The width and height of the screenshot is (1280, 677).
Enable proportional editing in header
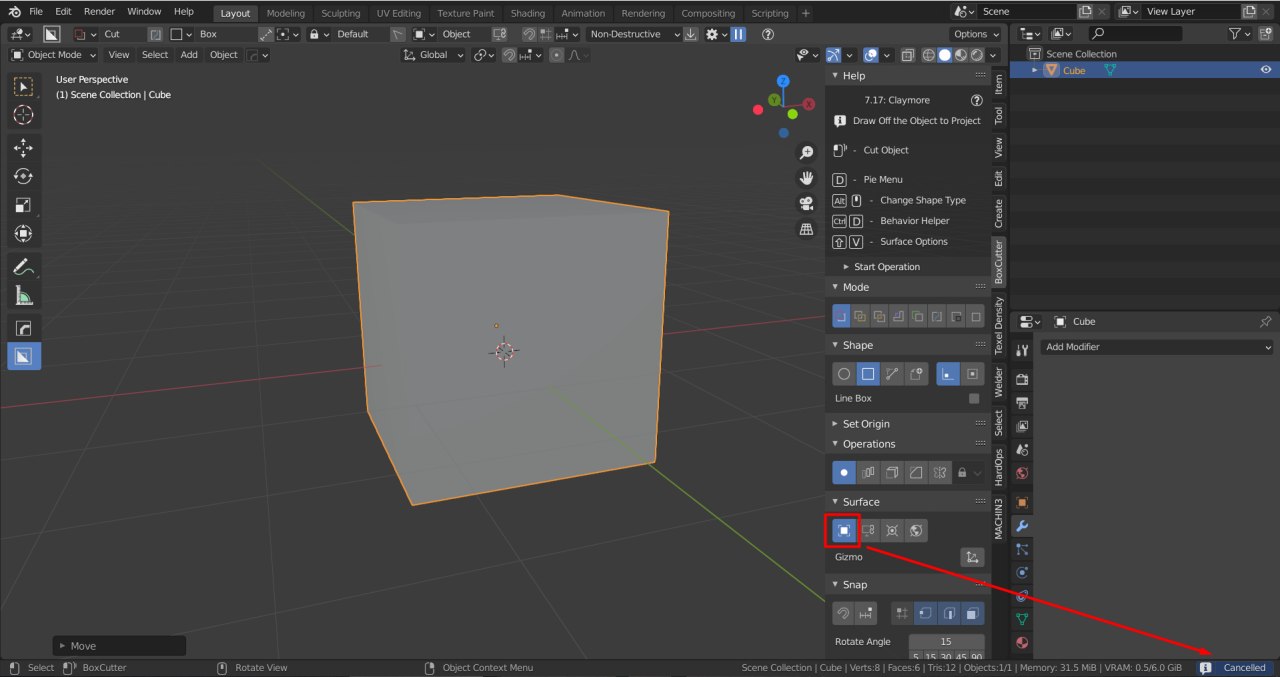[557, 55]
